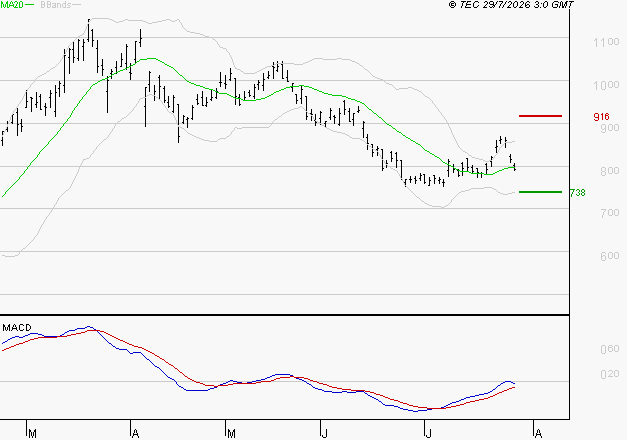Click the 1000 price axis label
627x440 pixels.
click(x=606, y=84)
